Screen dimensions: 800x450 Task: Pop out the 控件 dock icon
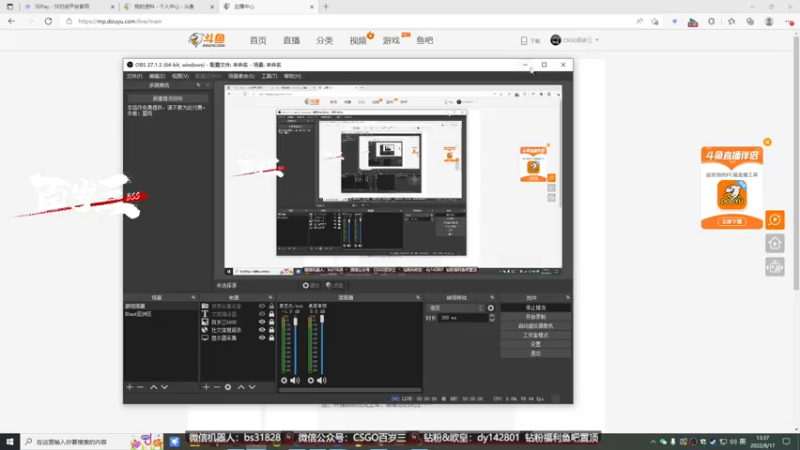click(x=568, y=297)
